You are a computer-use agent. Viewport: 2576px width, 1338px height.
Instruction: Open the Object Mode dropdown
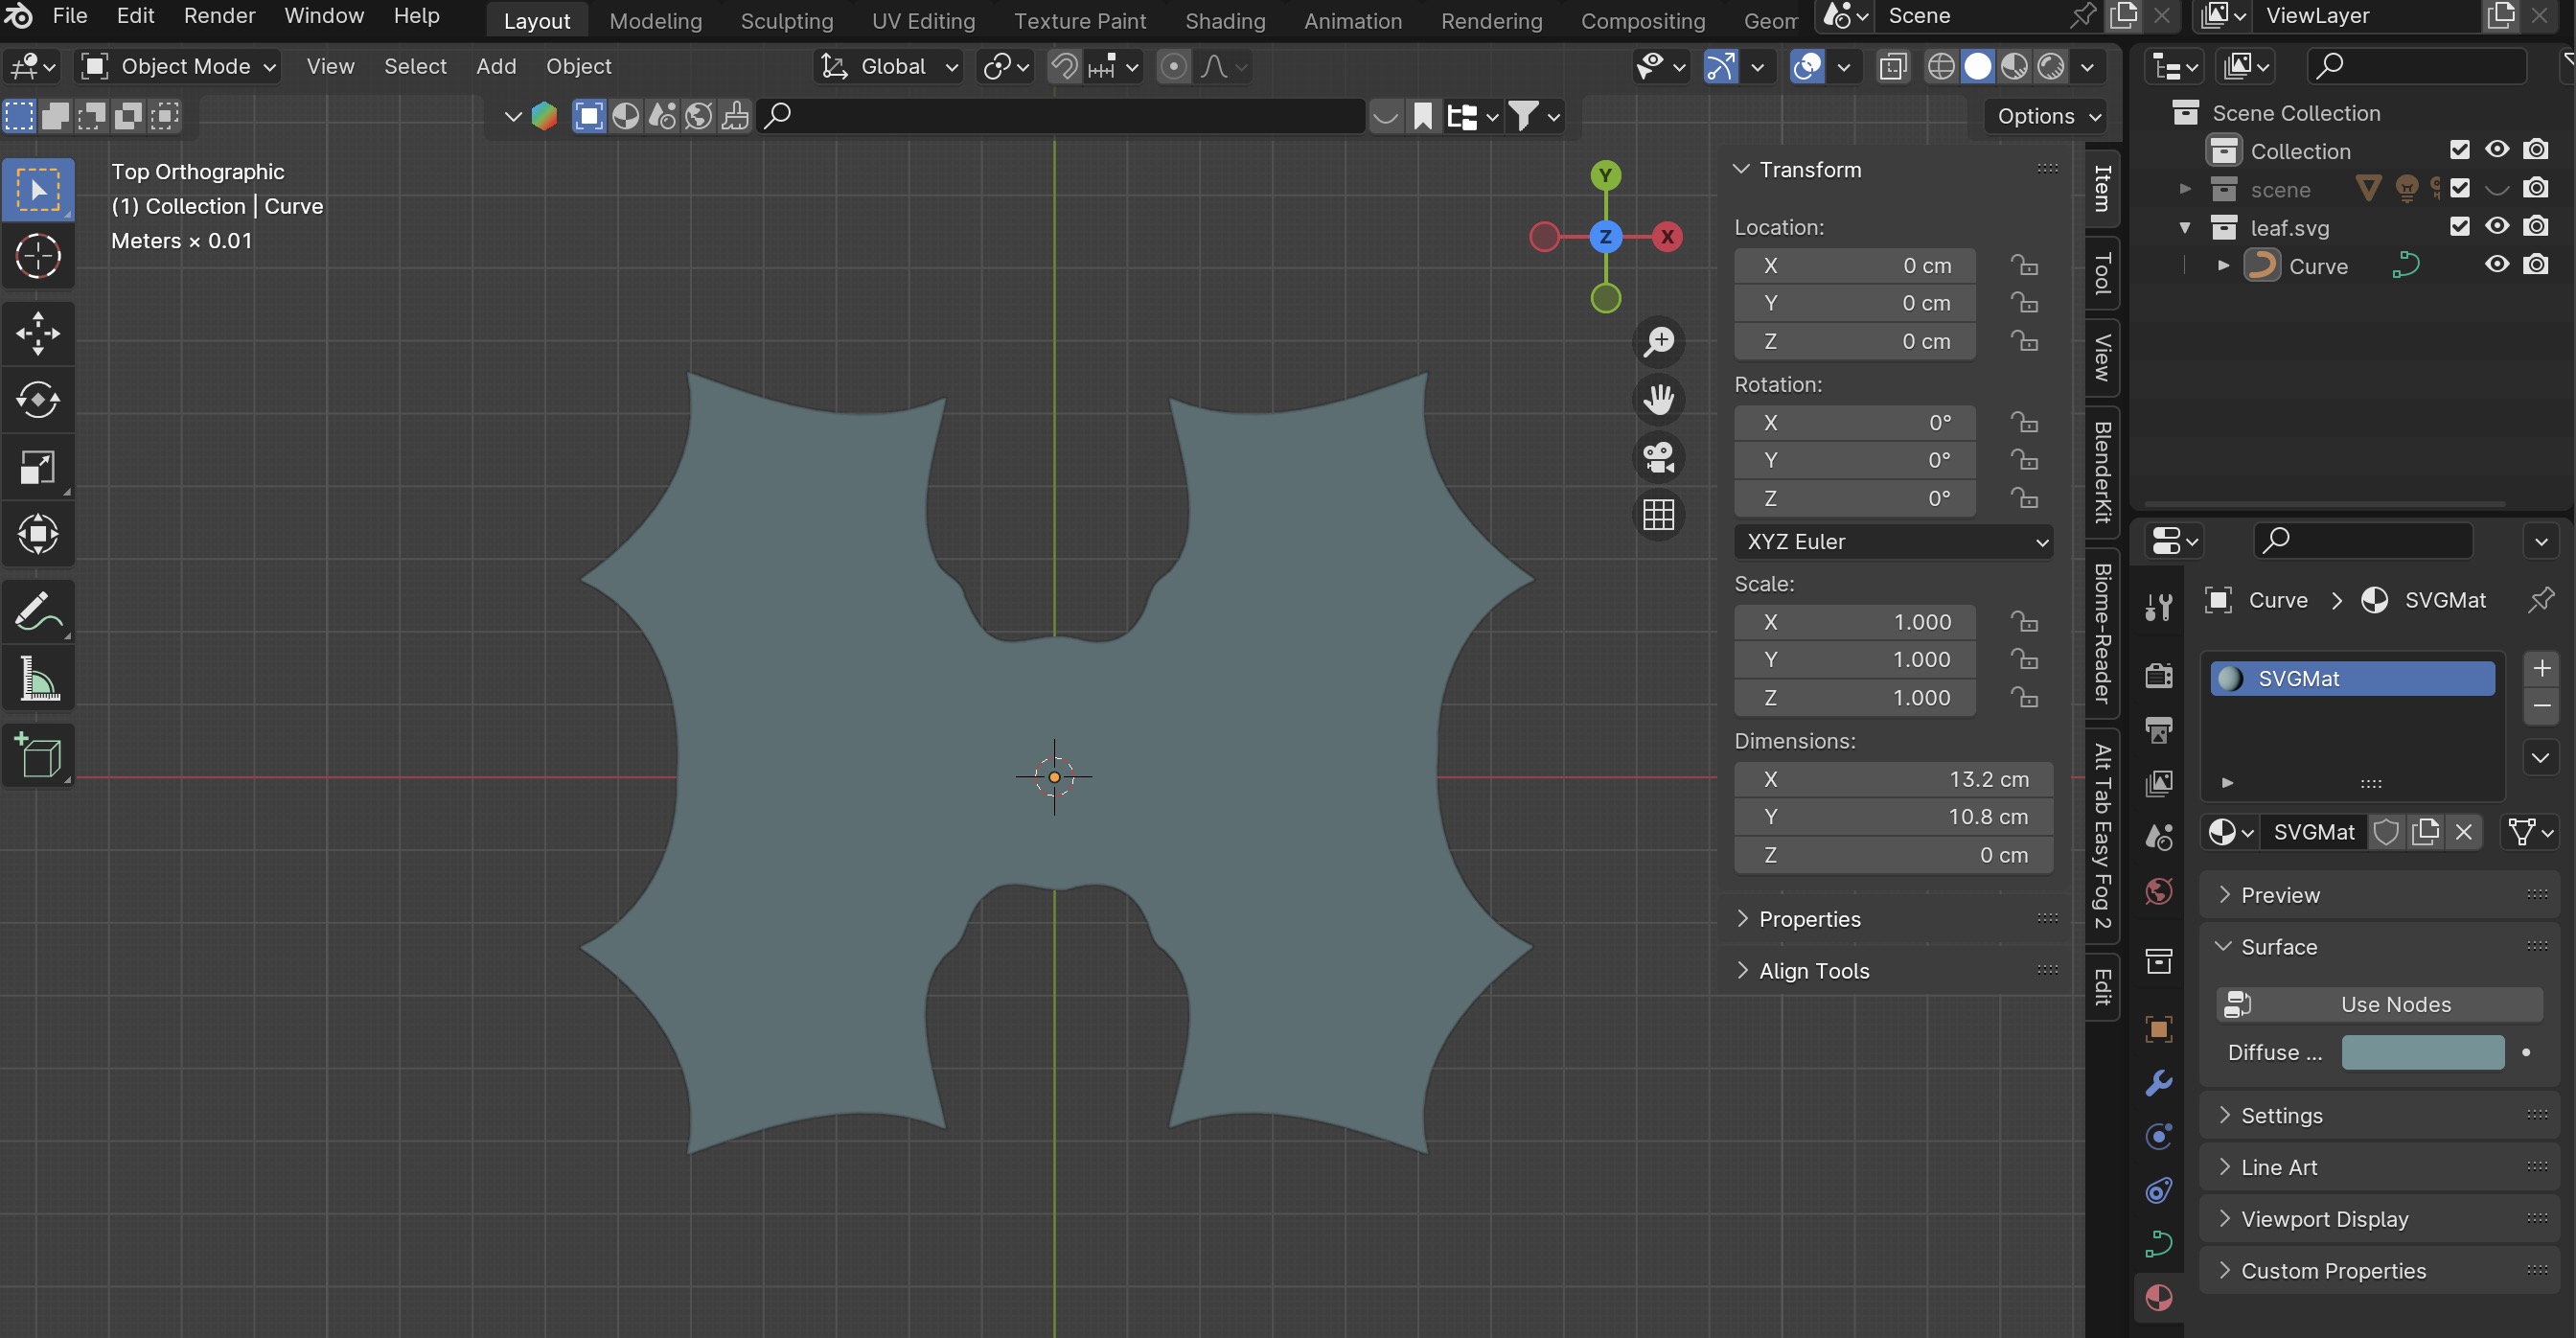coord(180,67)
